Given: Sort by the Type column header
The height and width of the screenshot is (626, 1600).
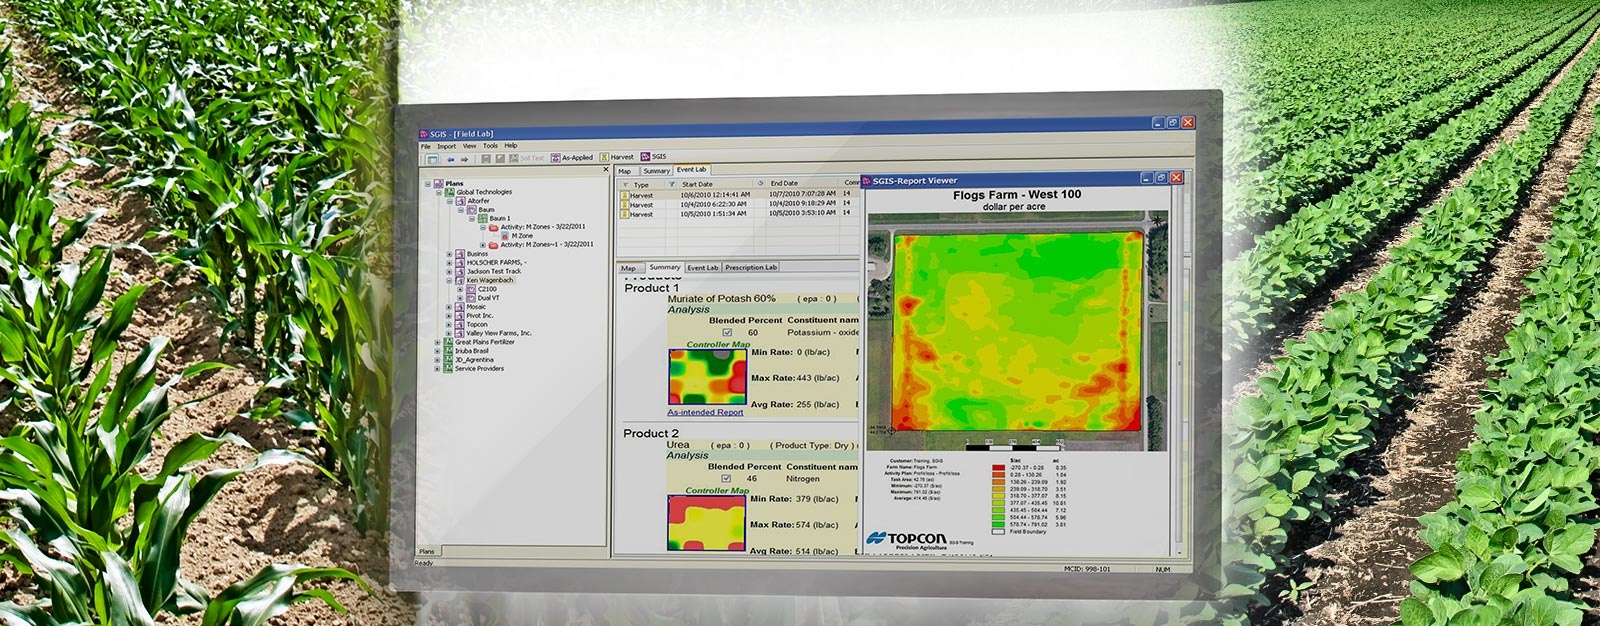Looking at the screenshot, I should (641, 185).
